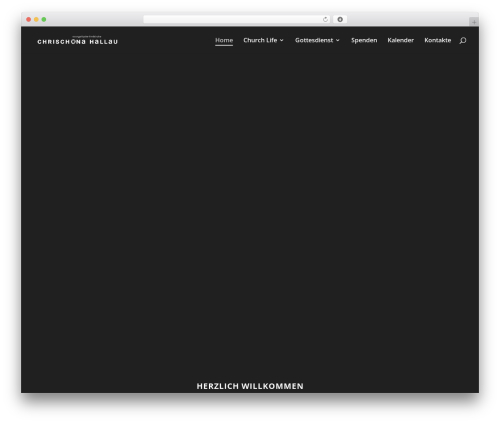Image resolution: width=500 pixels, height=423 pixels.
Task: Click the HERZLICH WILLKOMMEN heading
Action: pos(250,386)
